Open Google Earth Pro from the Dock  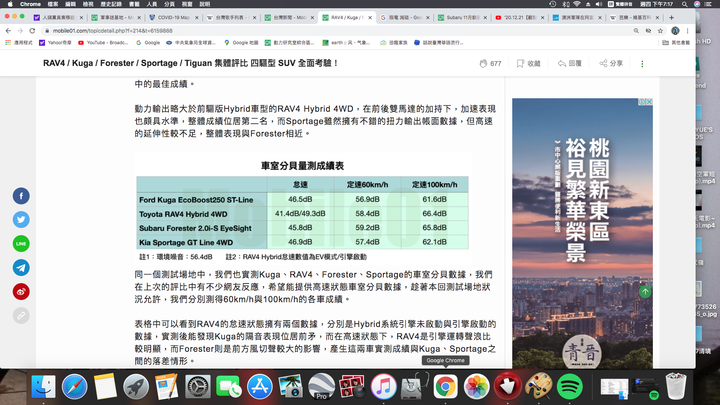click(321, 387)
